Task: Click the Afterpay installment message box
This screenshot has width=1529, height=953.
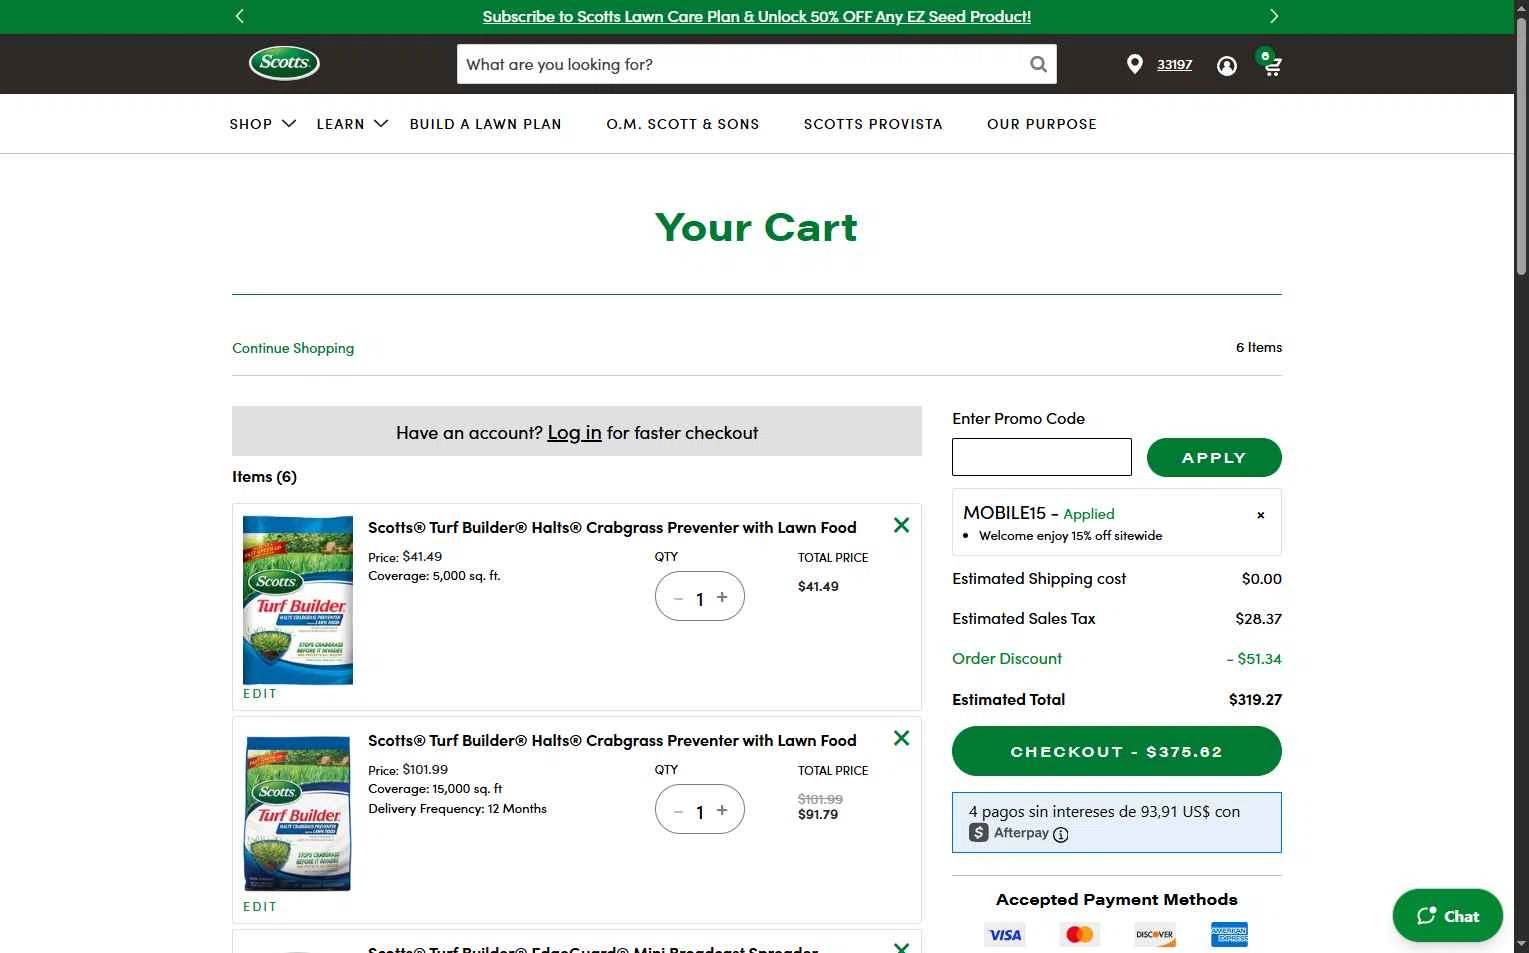Action: pos(1116,822)
